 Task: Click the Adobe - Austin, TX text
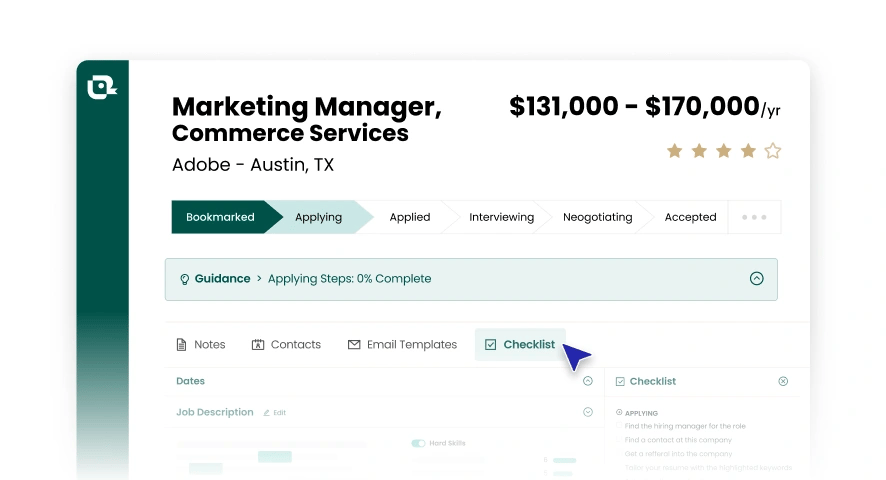point(253,165)
